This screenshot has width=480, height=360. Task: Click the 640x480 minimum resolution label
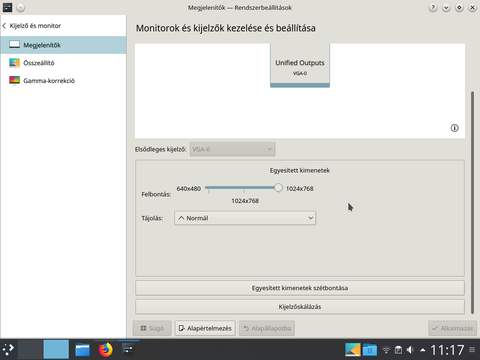[x=189, y=189]
